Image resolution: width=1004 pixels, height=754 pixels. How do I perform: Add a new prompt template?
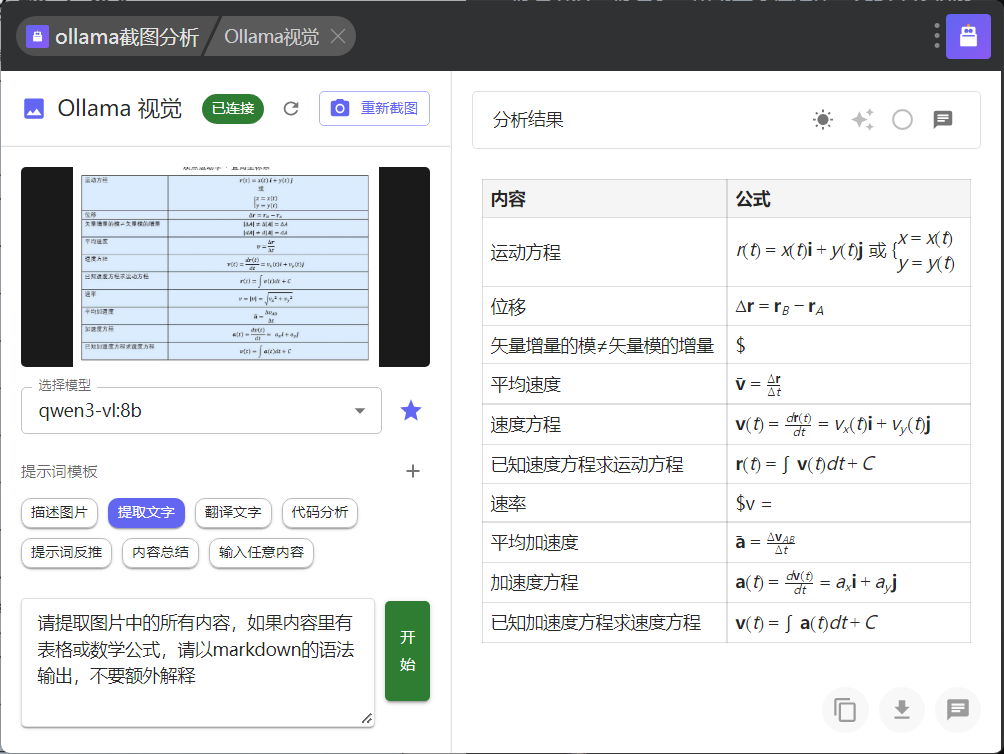click(412, 471)
